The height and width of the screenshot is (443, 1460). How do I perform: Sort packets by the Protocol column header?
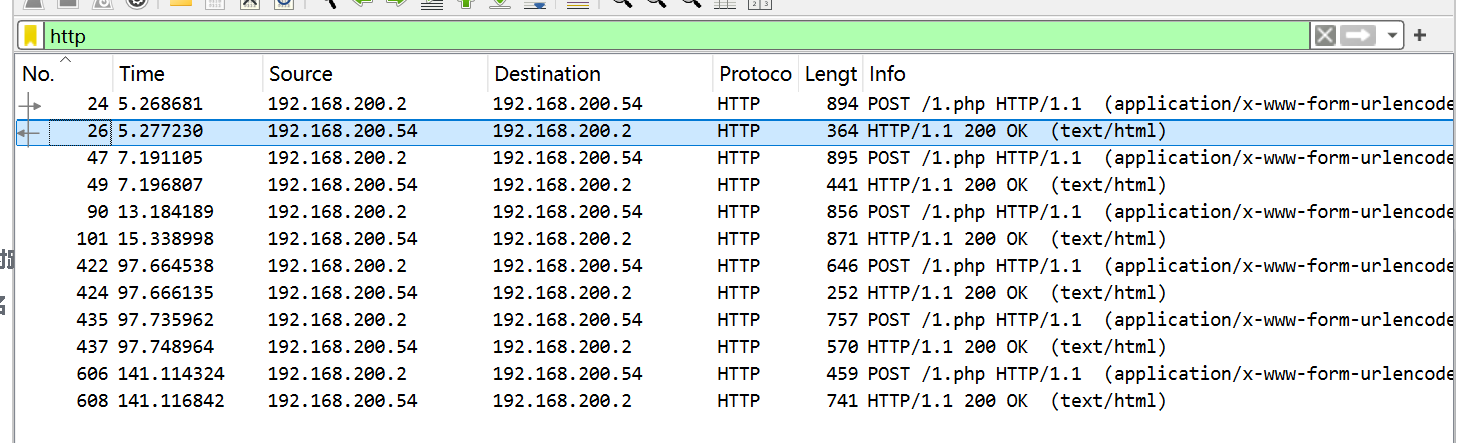pos(755,73)
